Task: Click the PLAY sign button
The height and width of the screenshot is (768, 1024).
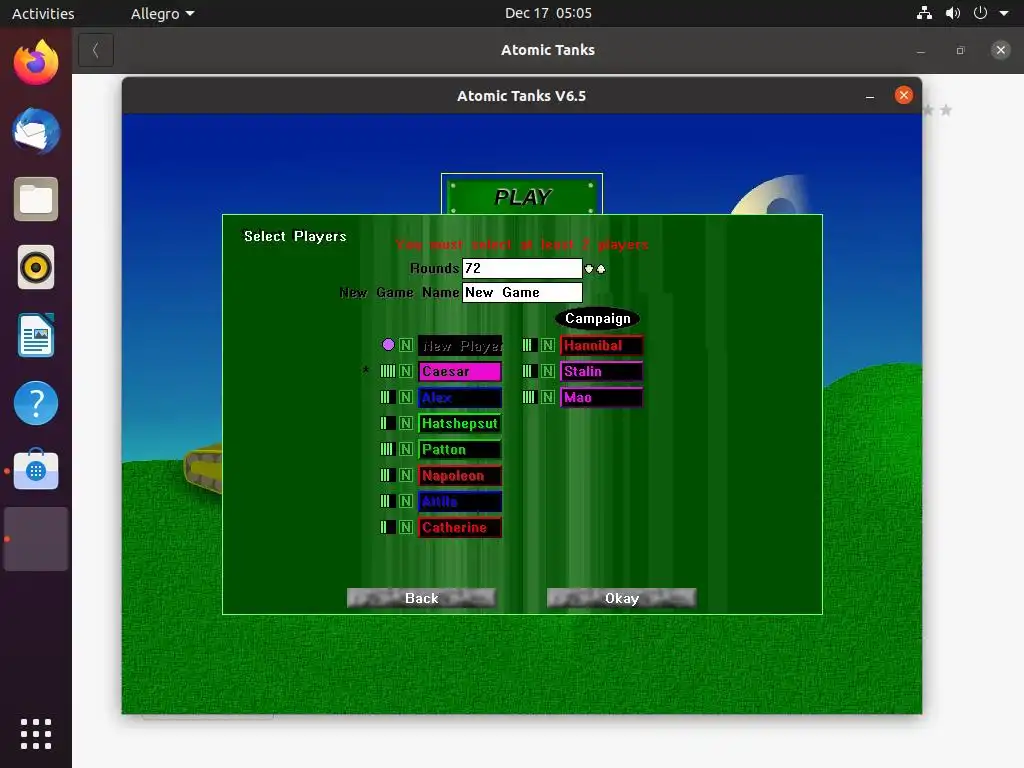Action: click(x=522, y=196)
